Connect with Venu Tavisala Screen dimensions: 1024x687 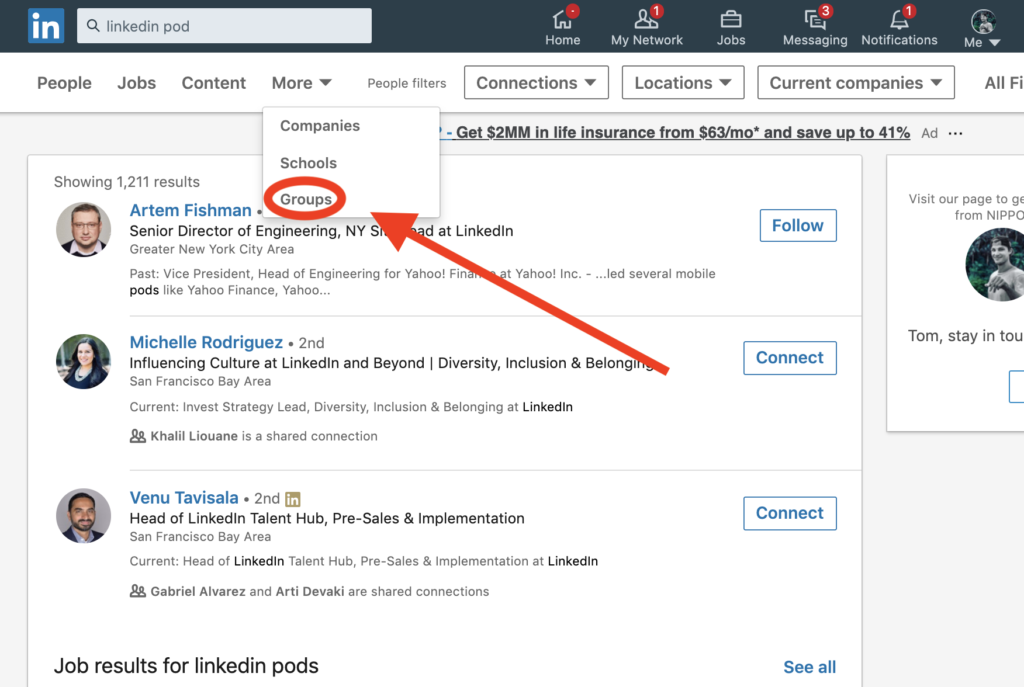[x=790, y=513]
